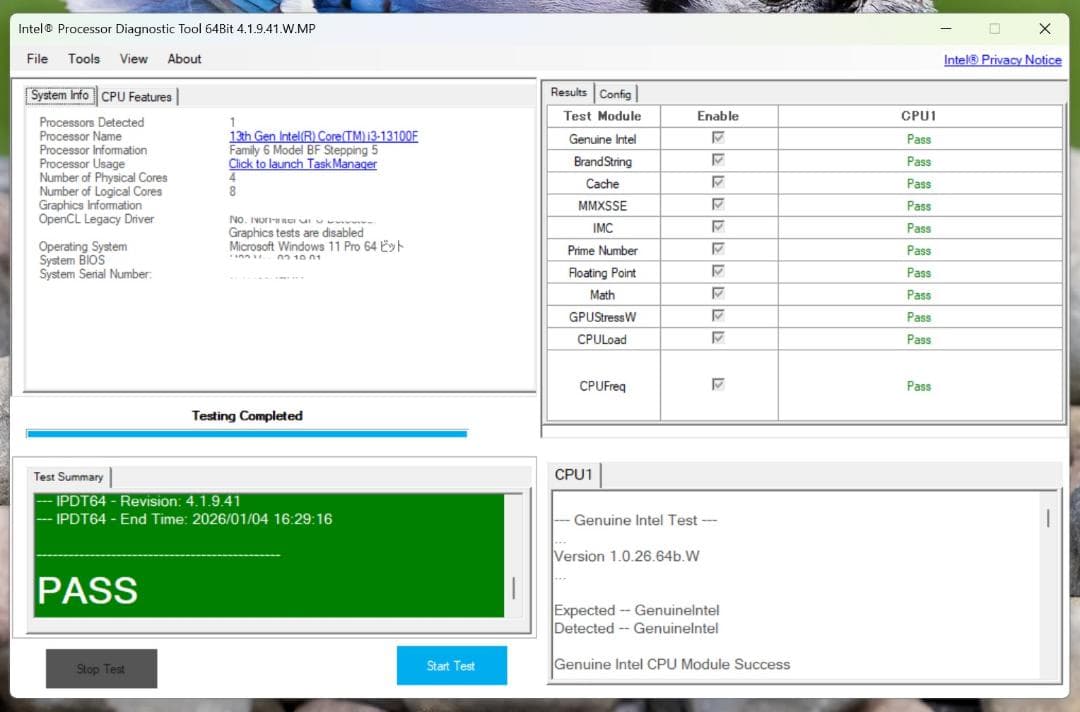Click the Enable column header
1080x712 pixels.
click(x=718, y=116)
